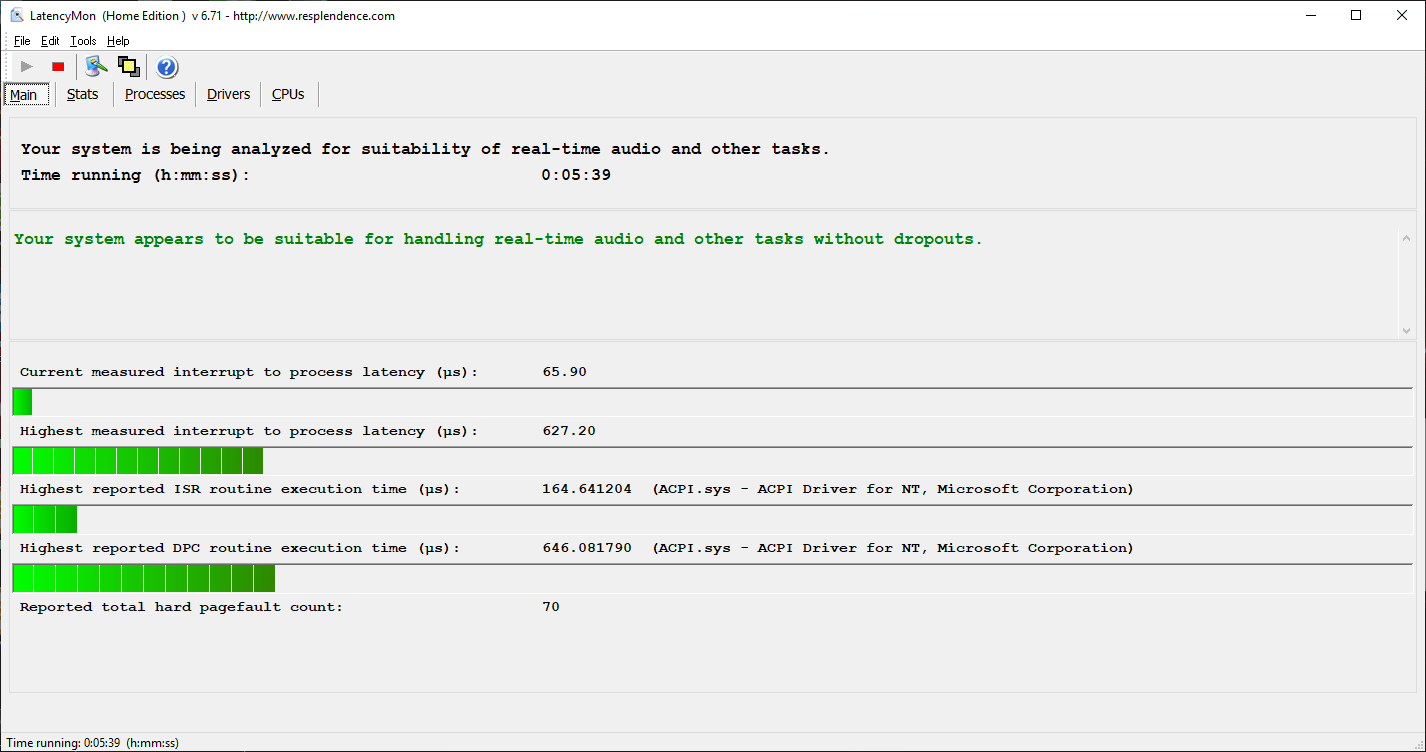Image resolution: width=1426 pixels, height=752 pixels.
Task: Click the green system suitable message text
Action: click(x=498, y=239)
